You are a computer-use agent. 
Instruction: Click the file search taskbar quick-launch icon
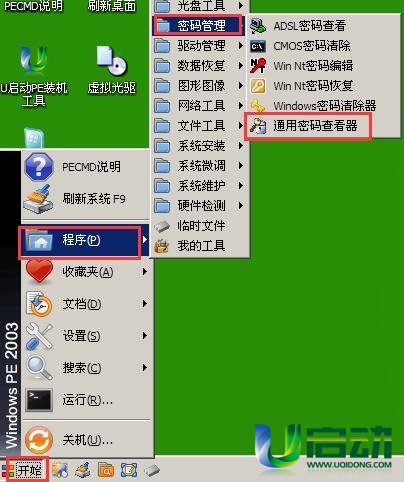coord(106,470)
